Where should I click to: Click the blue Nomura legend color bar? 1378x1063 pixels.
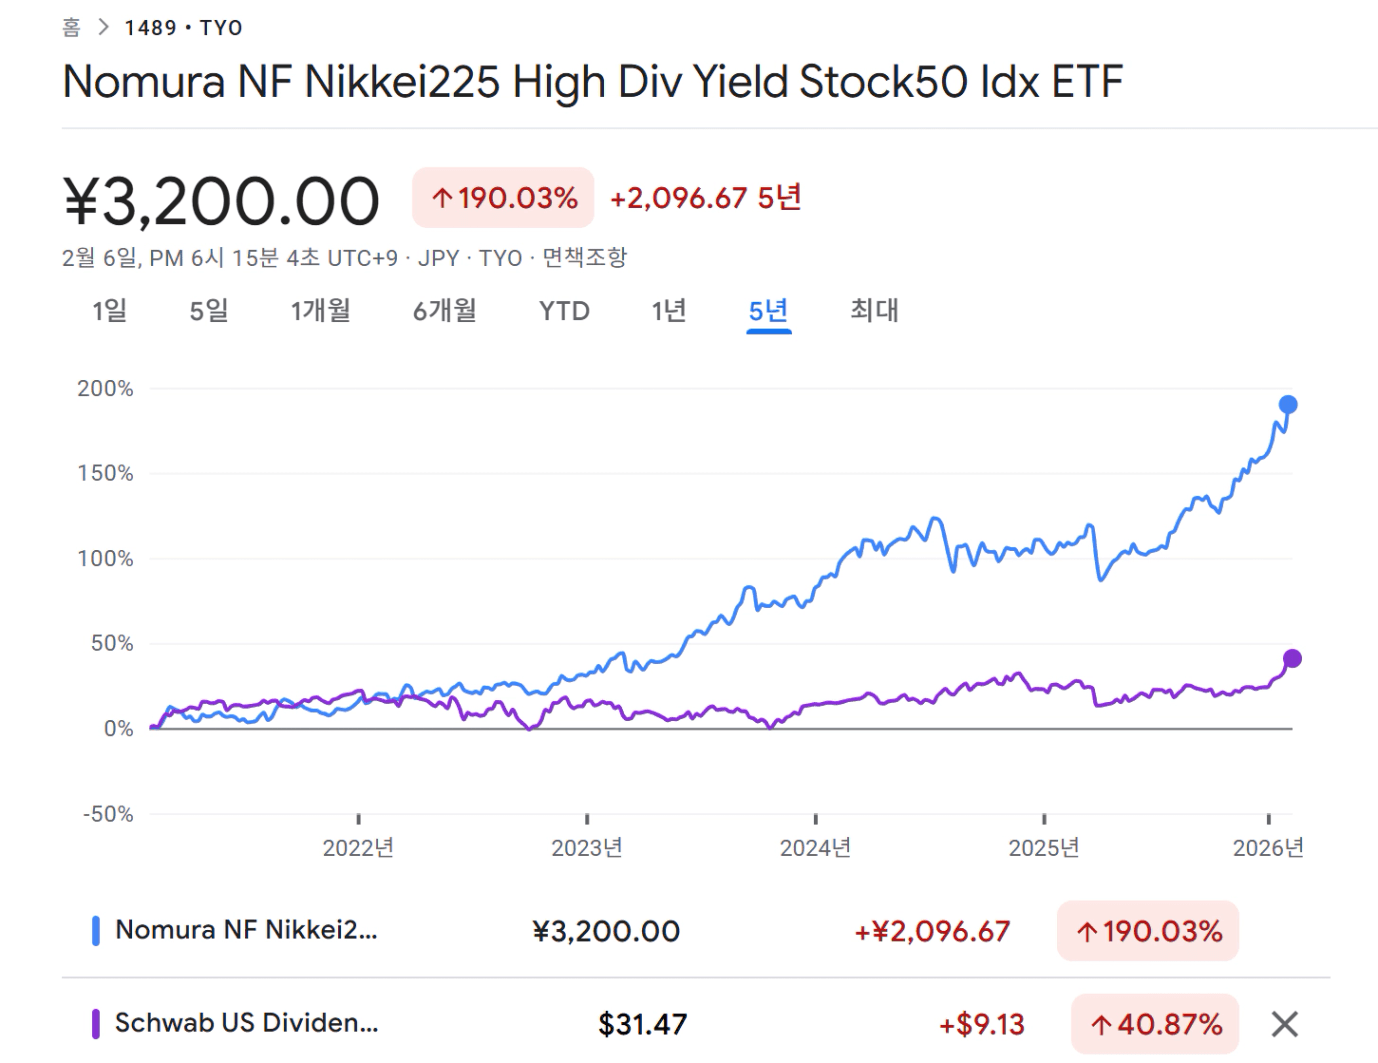pyautogui.click(x=96, y=931)
